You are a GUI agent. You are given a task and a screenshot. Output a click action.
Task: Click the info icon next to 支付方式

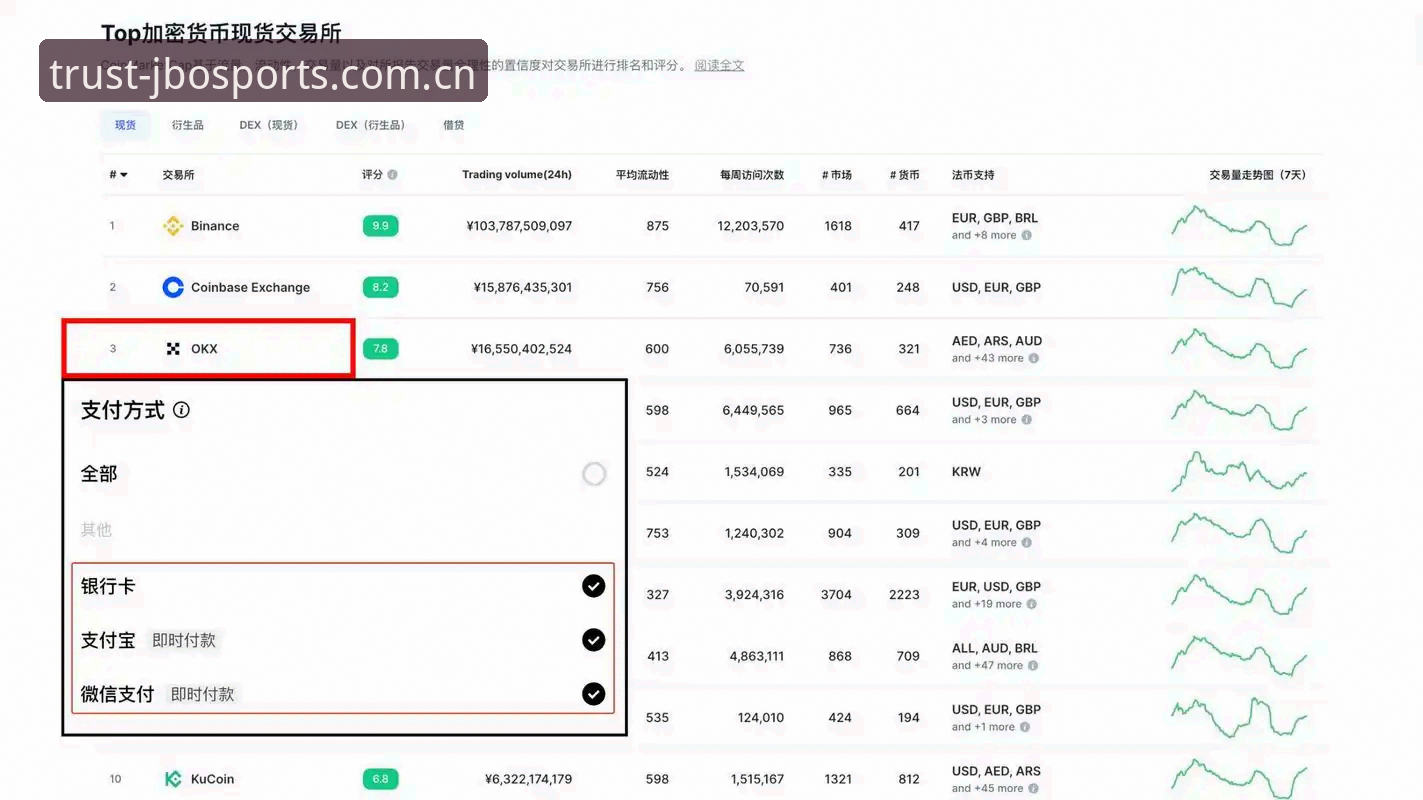click(181, 410)
